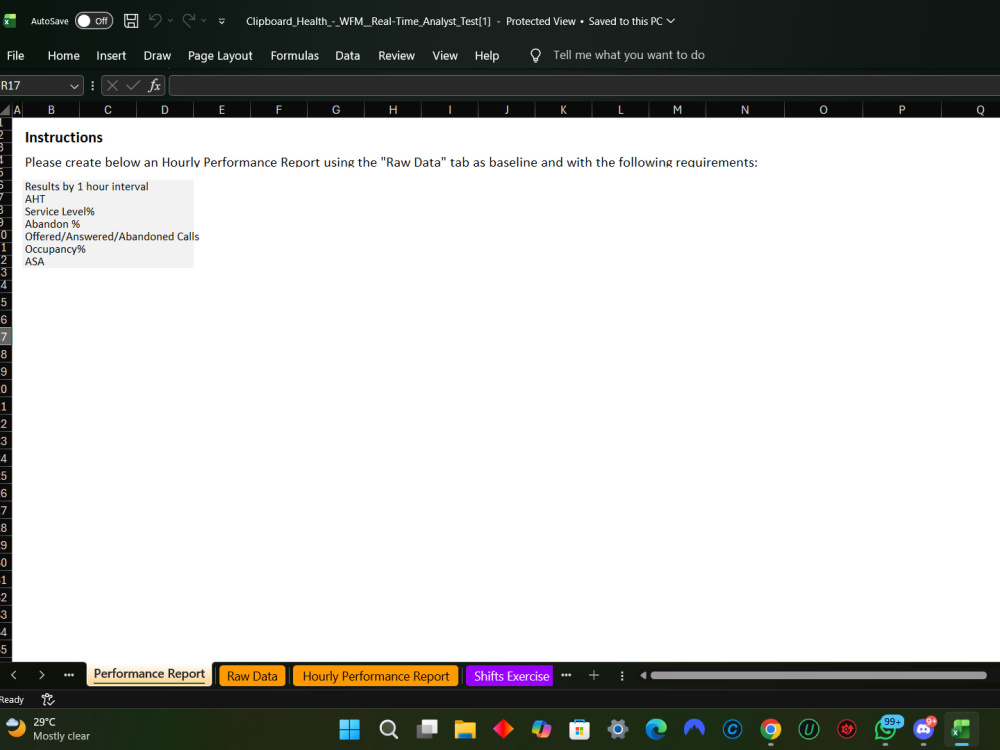Image resolution: width=1000 pixels, height=750 pixels.
Task: Click the Select All corner triangle
Action: [x=6, y=110]
